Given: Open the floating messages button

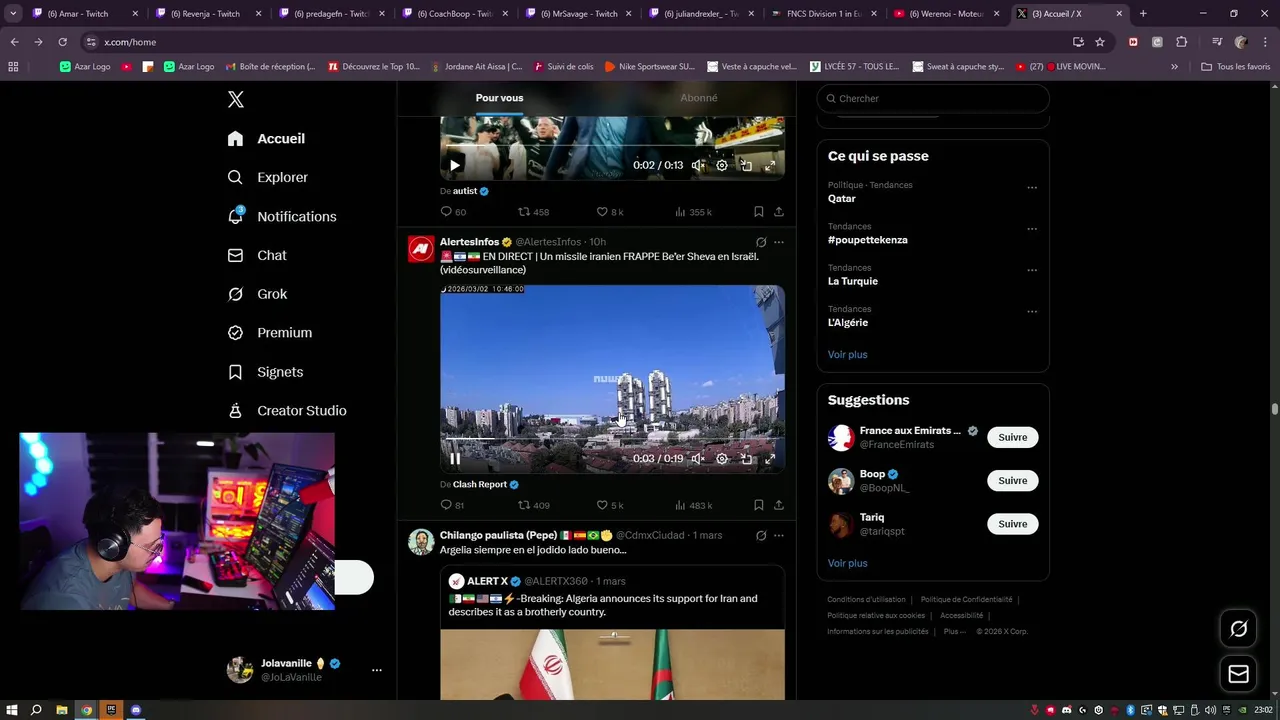Looking at the screenshot, I should 1238,674.
